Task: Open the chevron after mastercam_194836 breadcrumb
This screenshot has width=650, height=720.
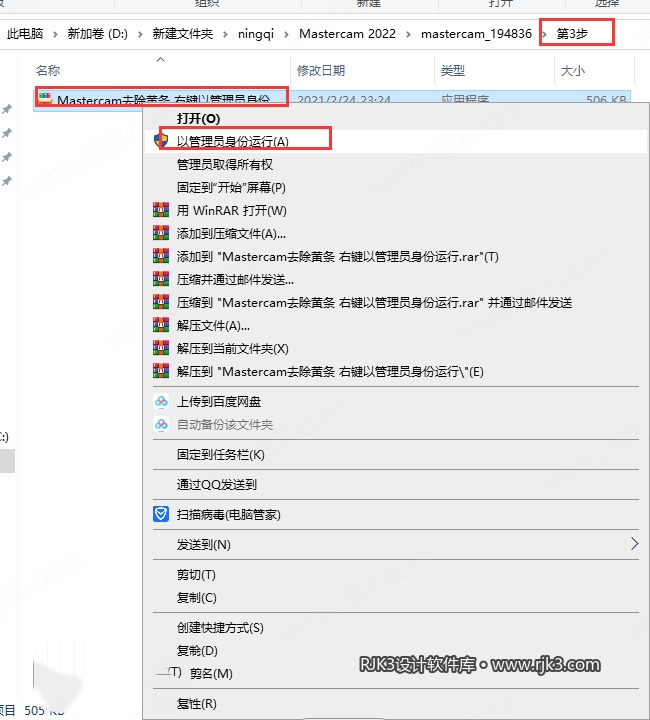Action: (544, 34)
